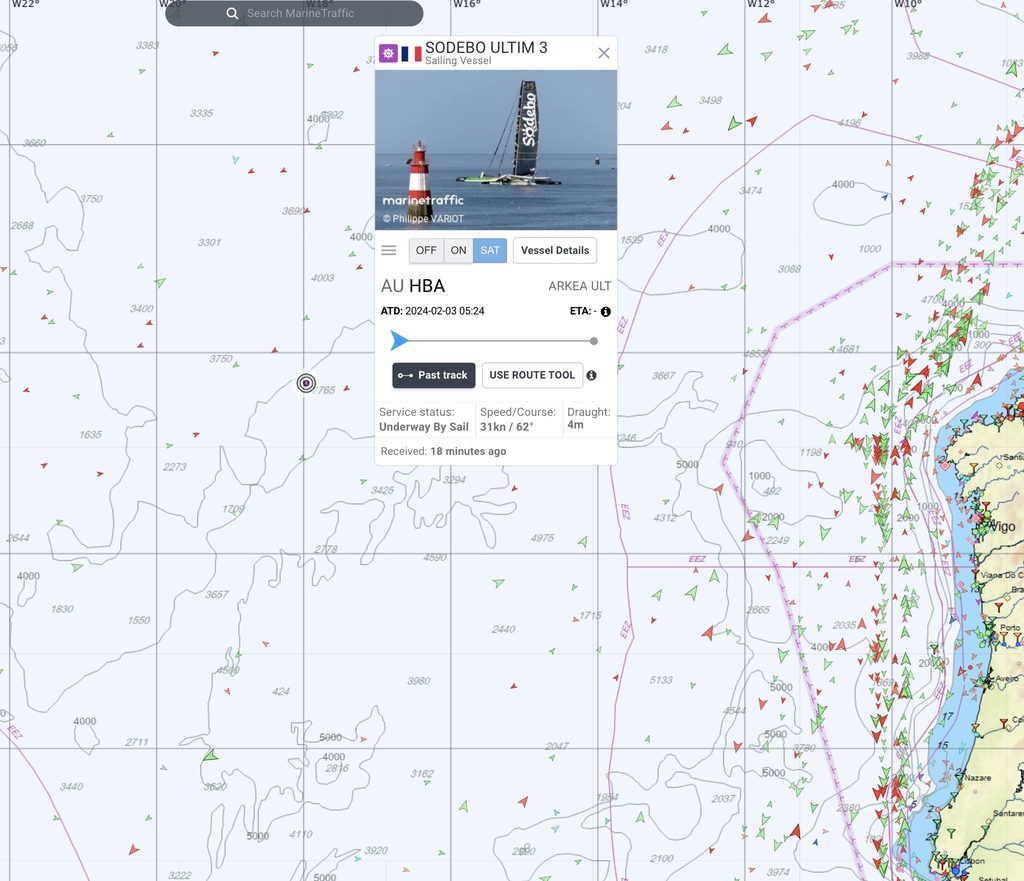The width and height of the screenshot is (1024, 881).
Task: Click the Nazare label on the map
Action: (x=978, y=778)
